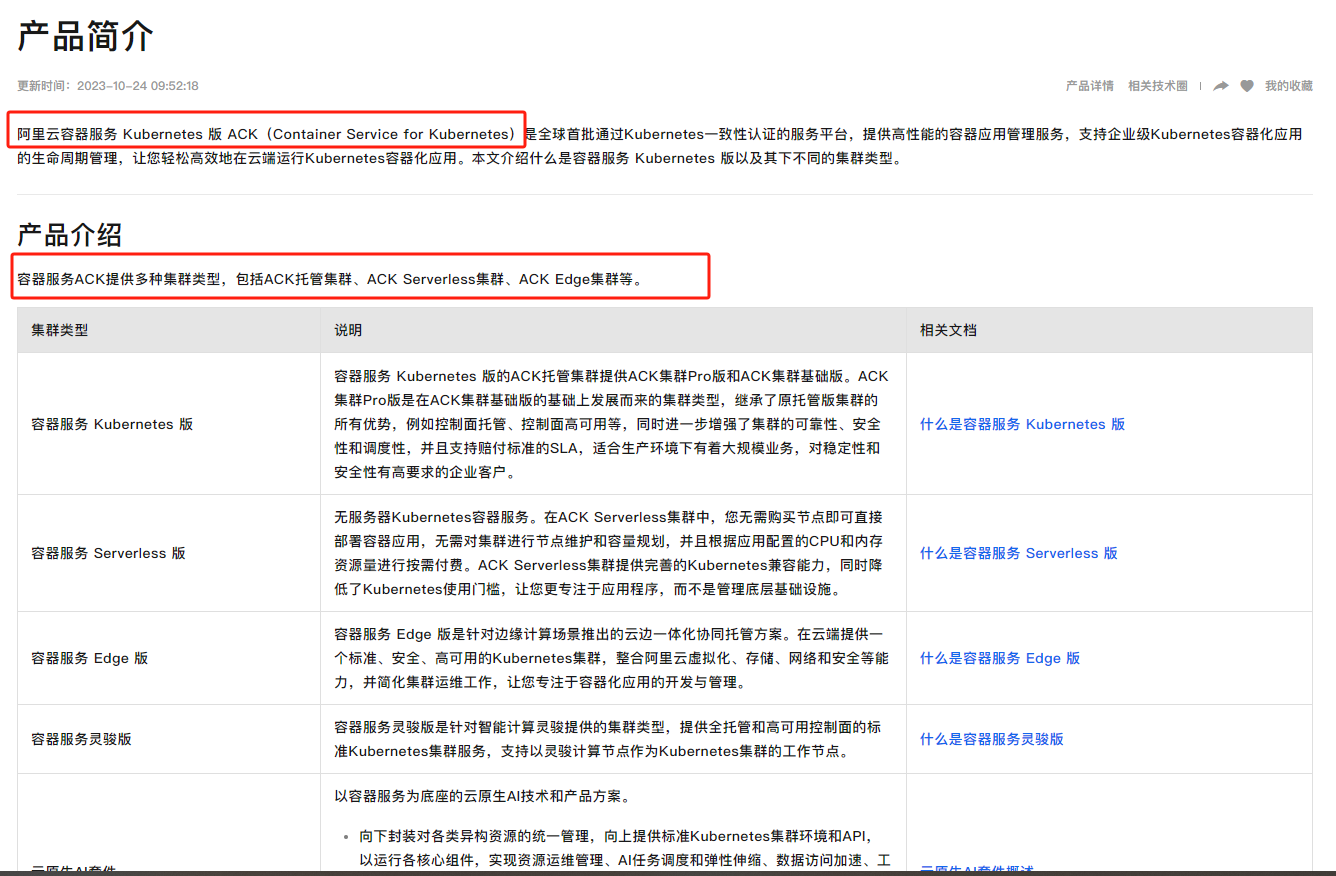The image size is (1336, 876).
Task: Click the 产品介绍 section heading
Action: 70,235
